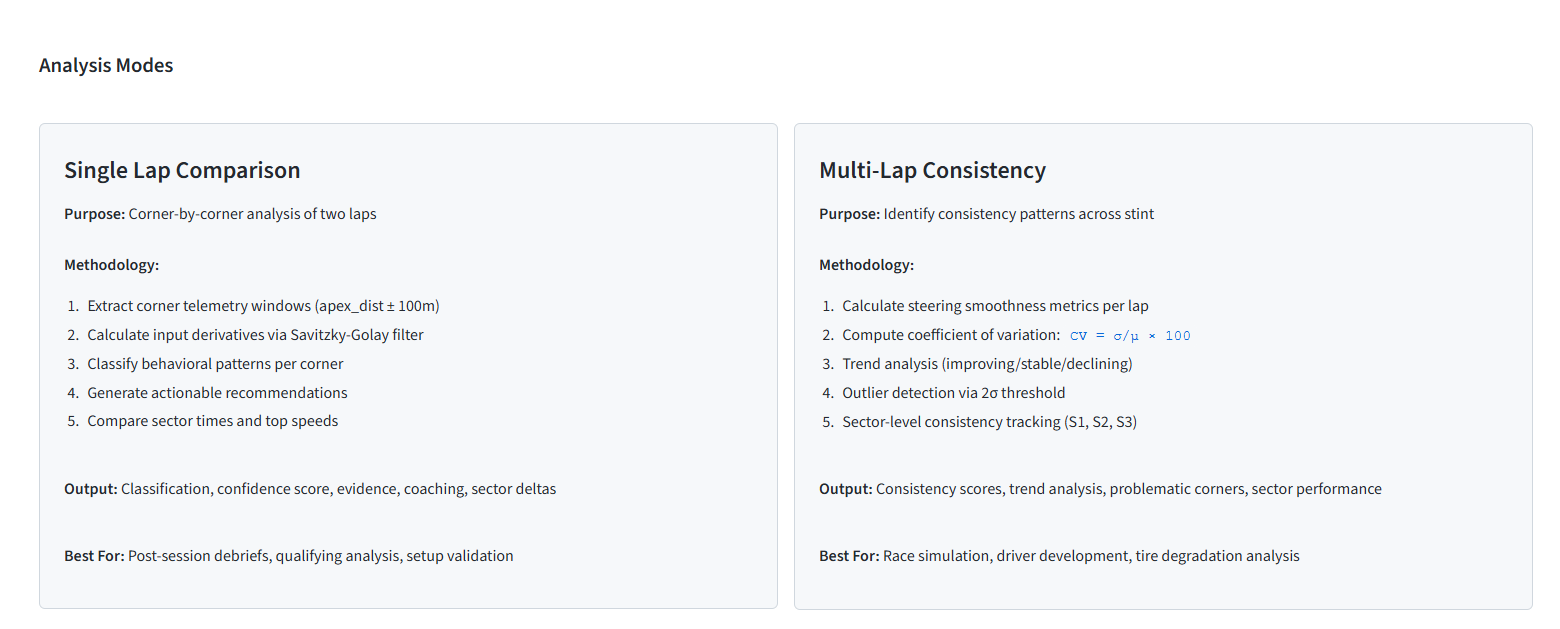
Task: Click the Analysis Modes heading
Action: pos(106,65)
